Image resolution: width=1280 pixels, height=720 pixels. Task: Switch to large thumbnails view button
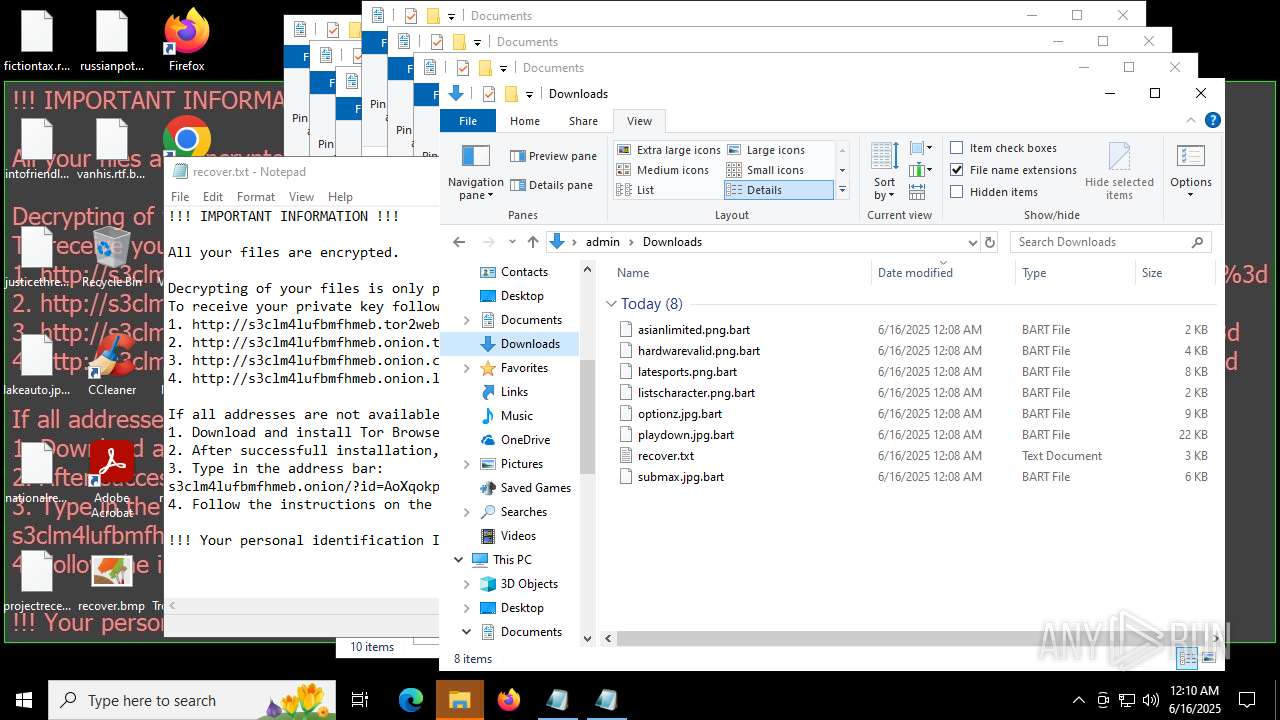1209,658
